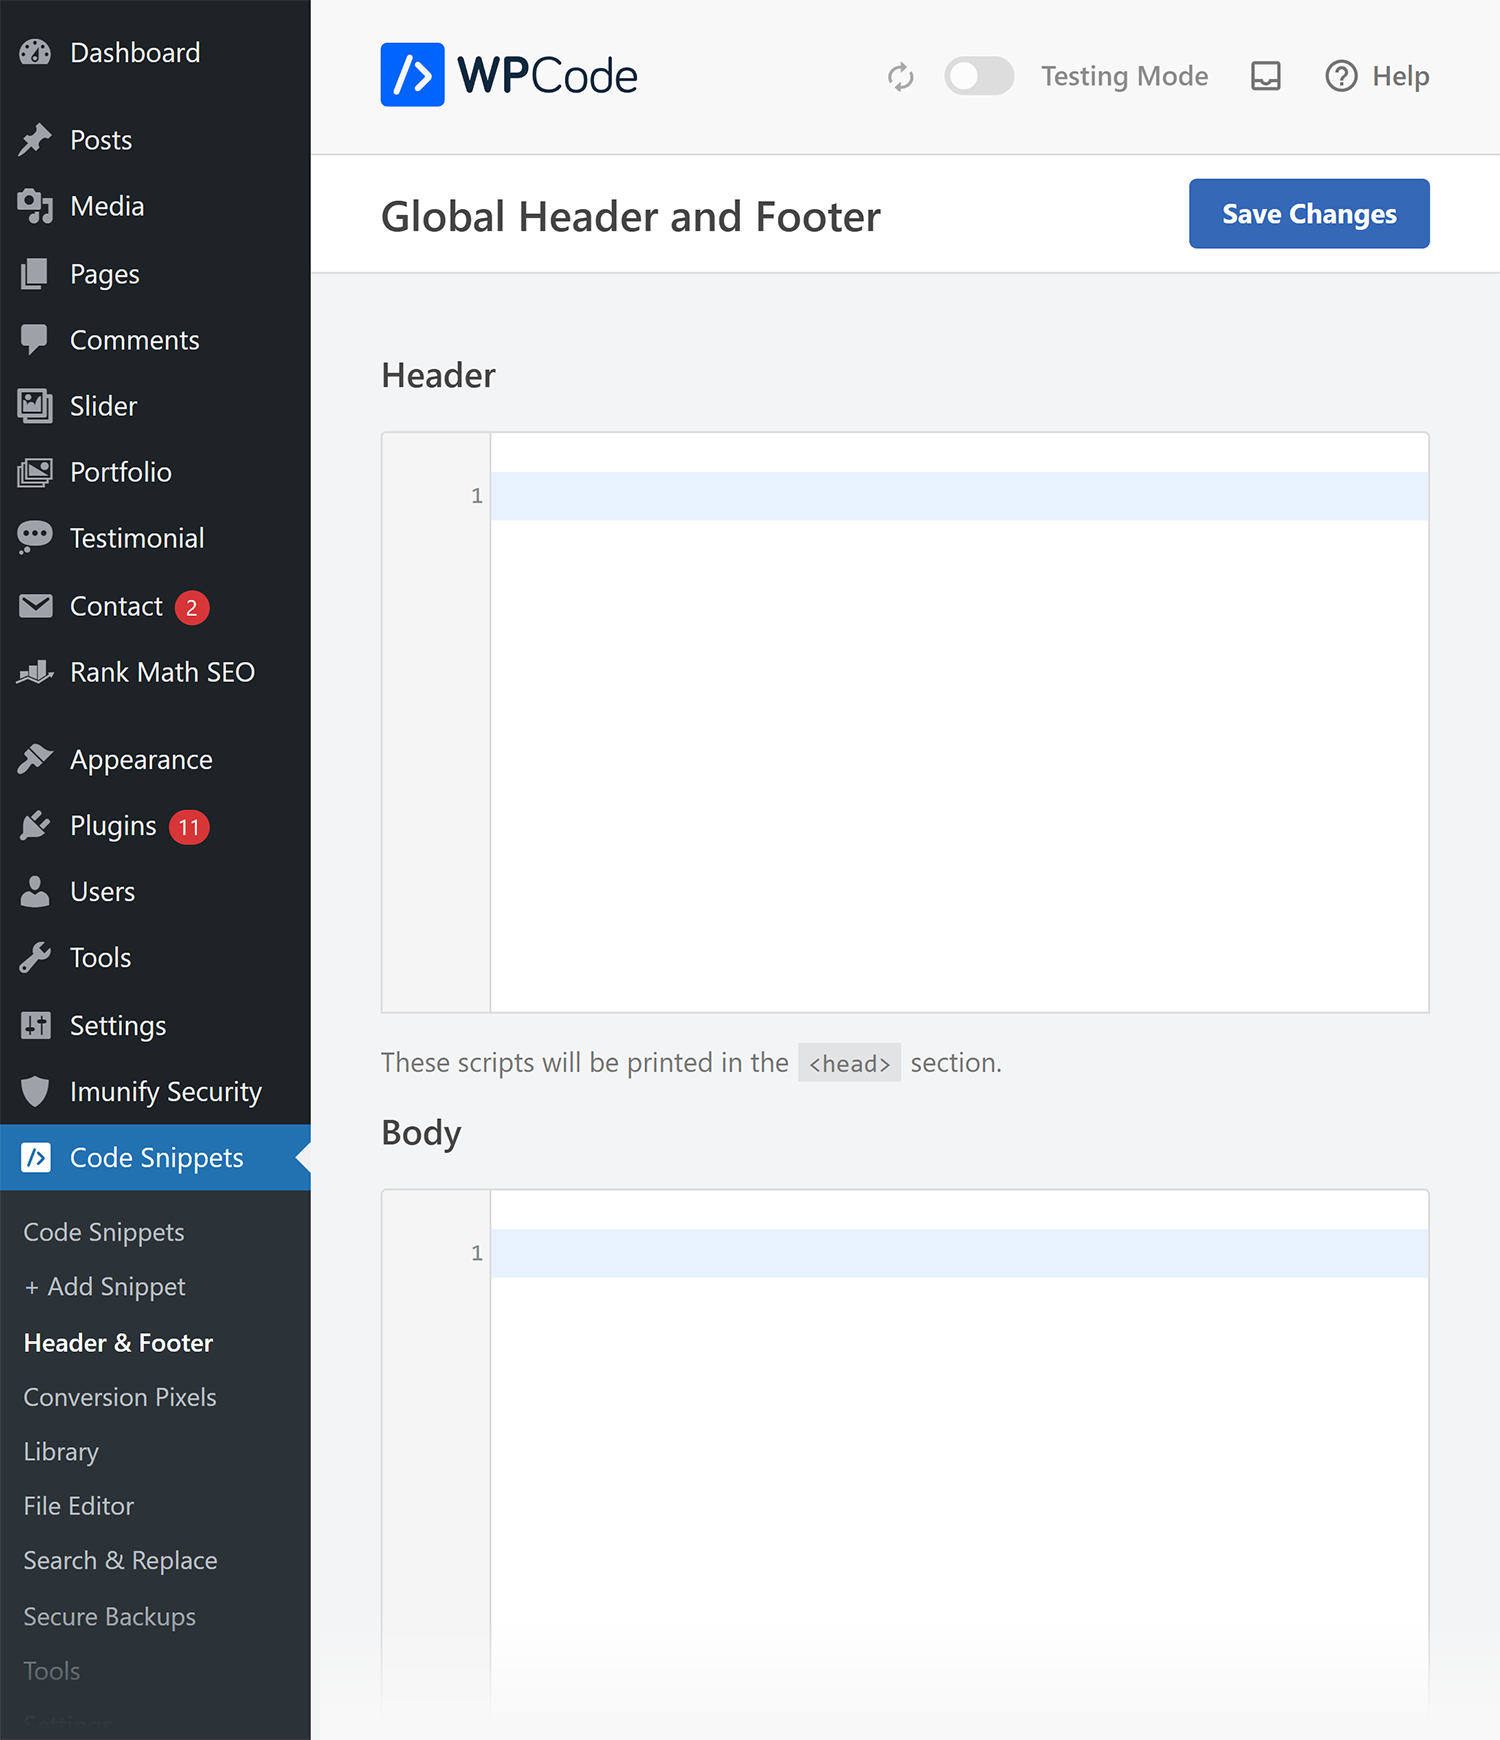
Task: Open the WPCode inbox notifications icon
Action: click(x=1266, y=76)
